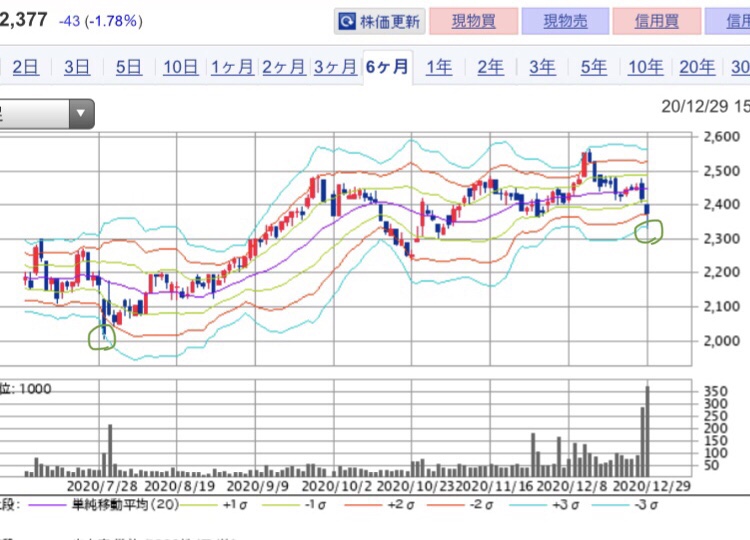Click the price change -43 (-1.78%)

click(x=100, y=21)
